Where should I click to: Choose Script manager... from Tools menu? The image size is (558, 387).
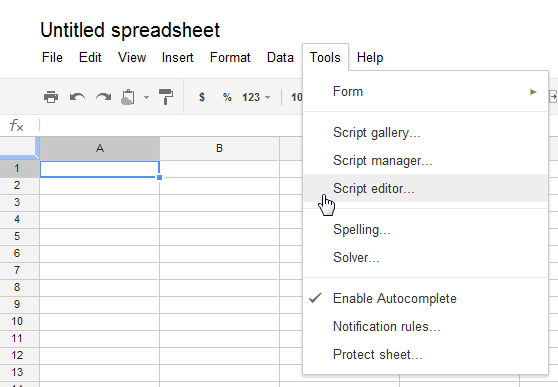tap(425, 160)
